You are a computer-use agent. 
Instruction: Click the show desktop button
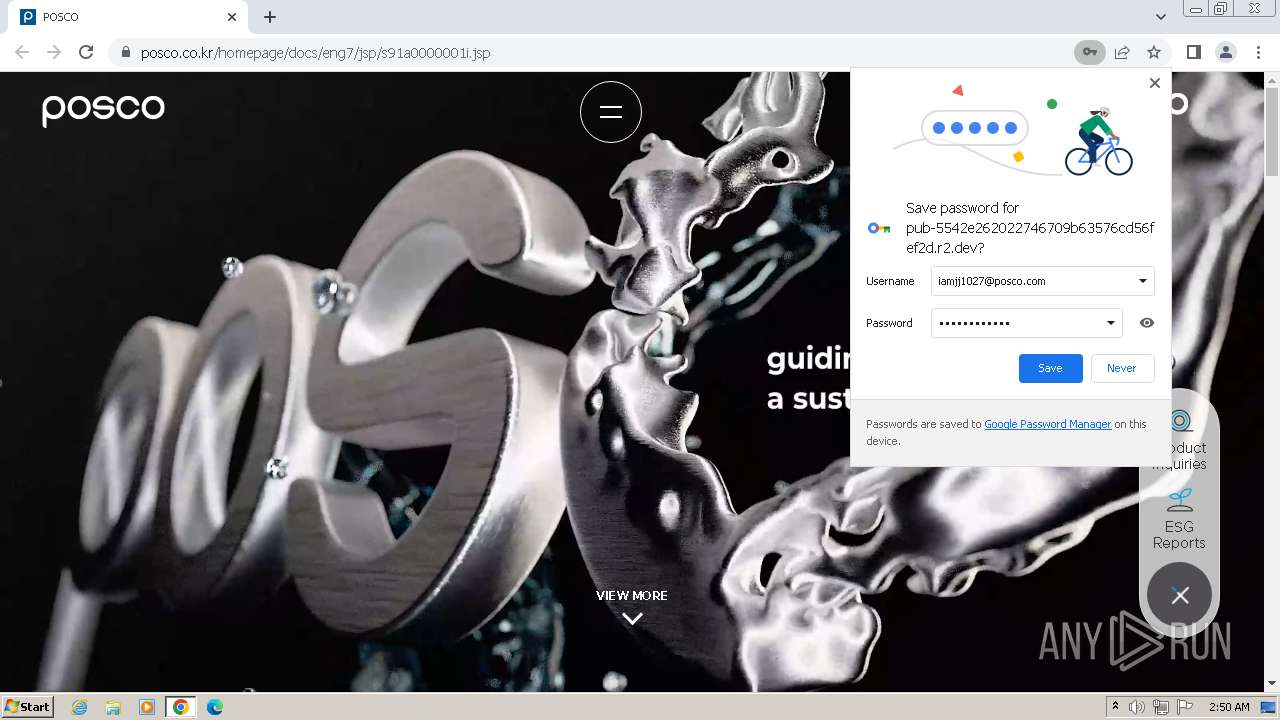tap(1269, 707)
